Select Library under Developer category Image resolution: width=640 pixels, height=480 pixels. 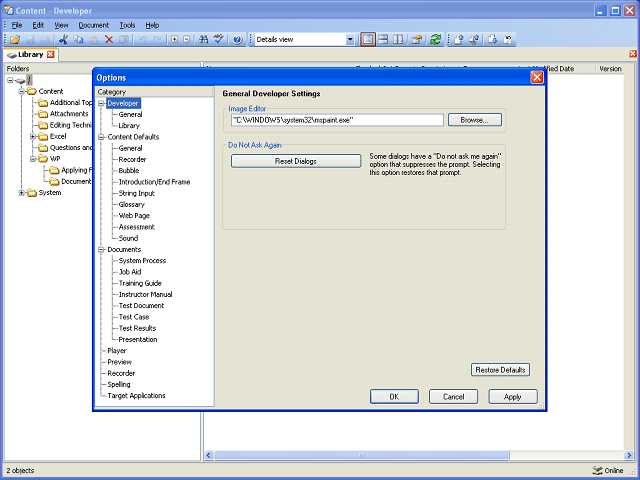(x=129, y=126)
